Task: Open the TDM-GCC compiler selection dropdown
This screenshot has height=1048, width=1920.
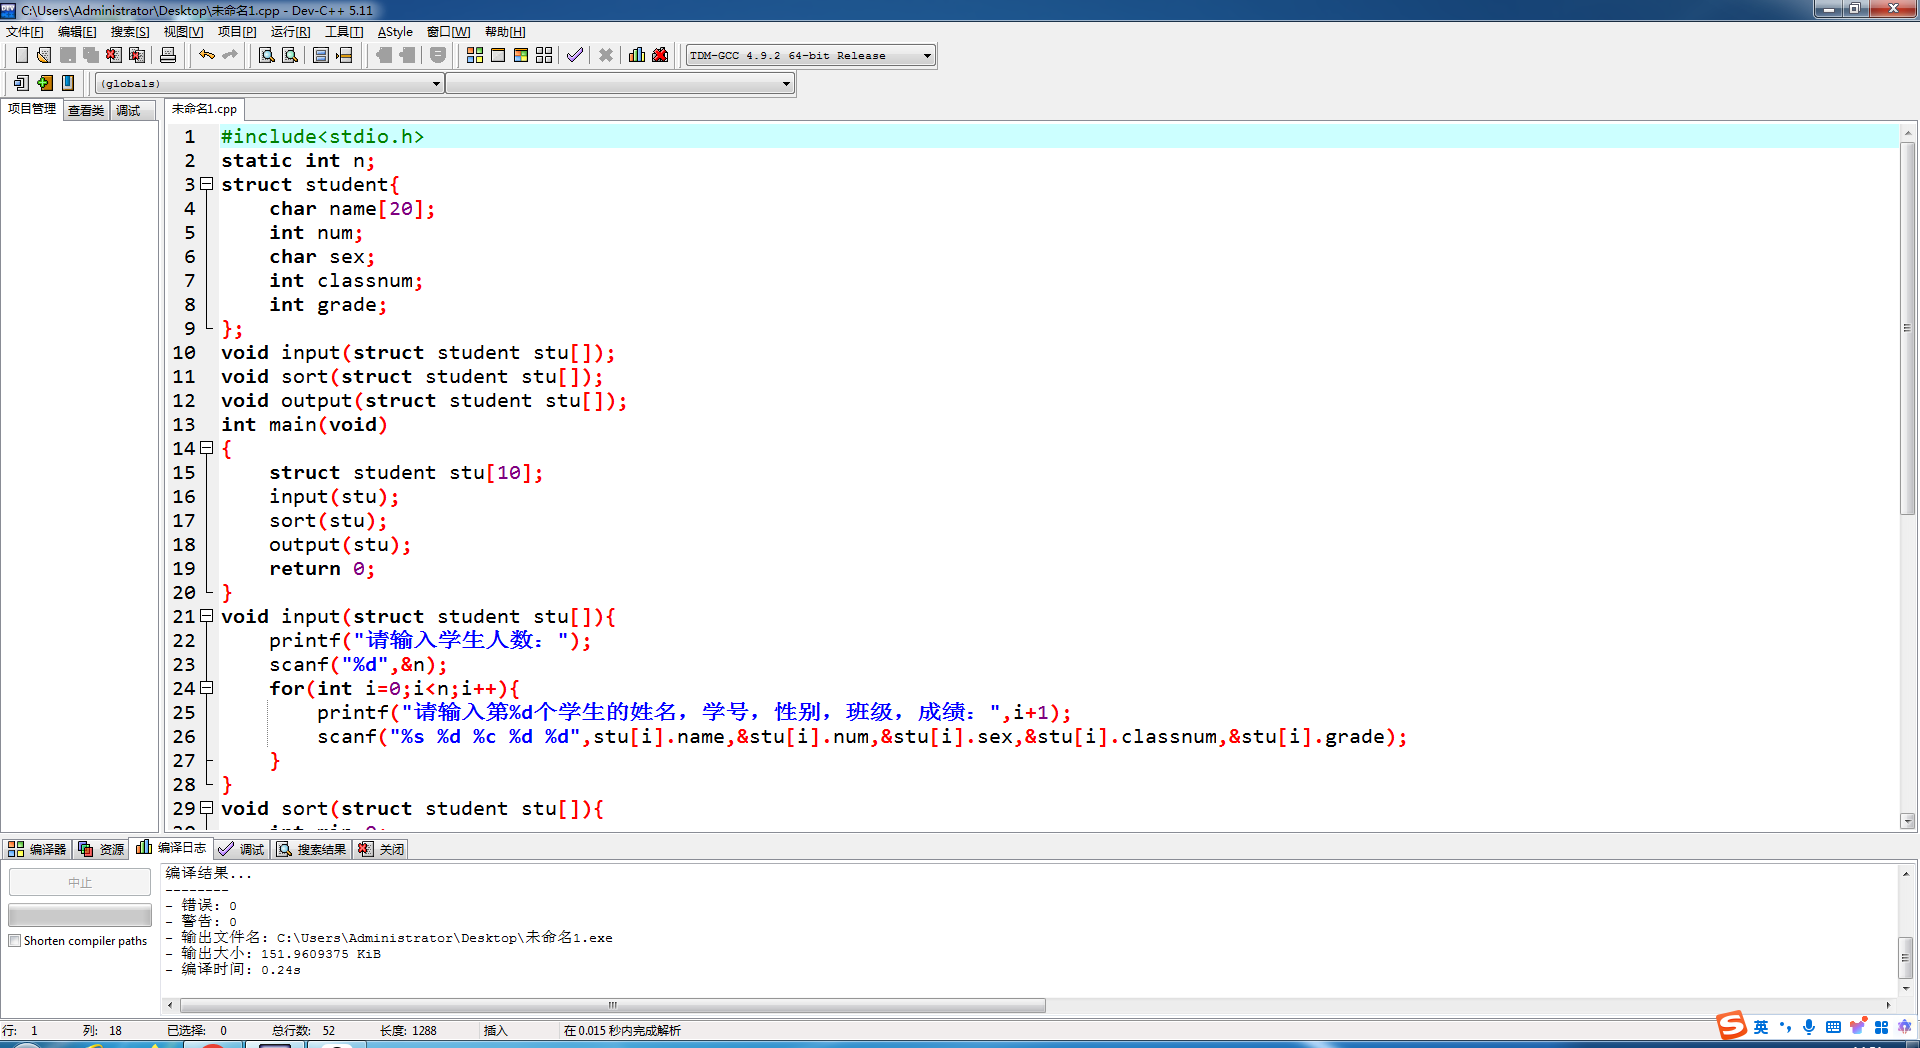Action: click(x=811, y=56)
